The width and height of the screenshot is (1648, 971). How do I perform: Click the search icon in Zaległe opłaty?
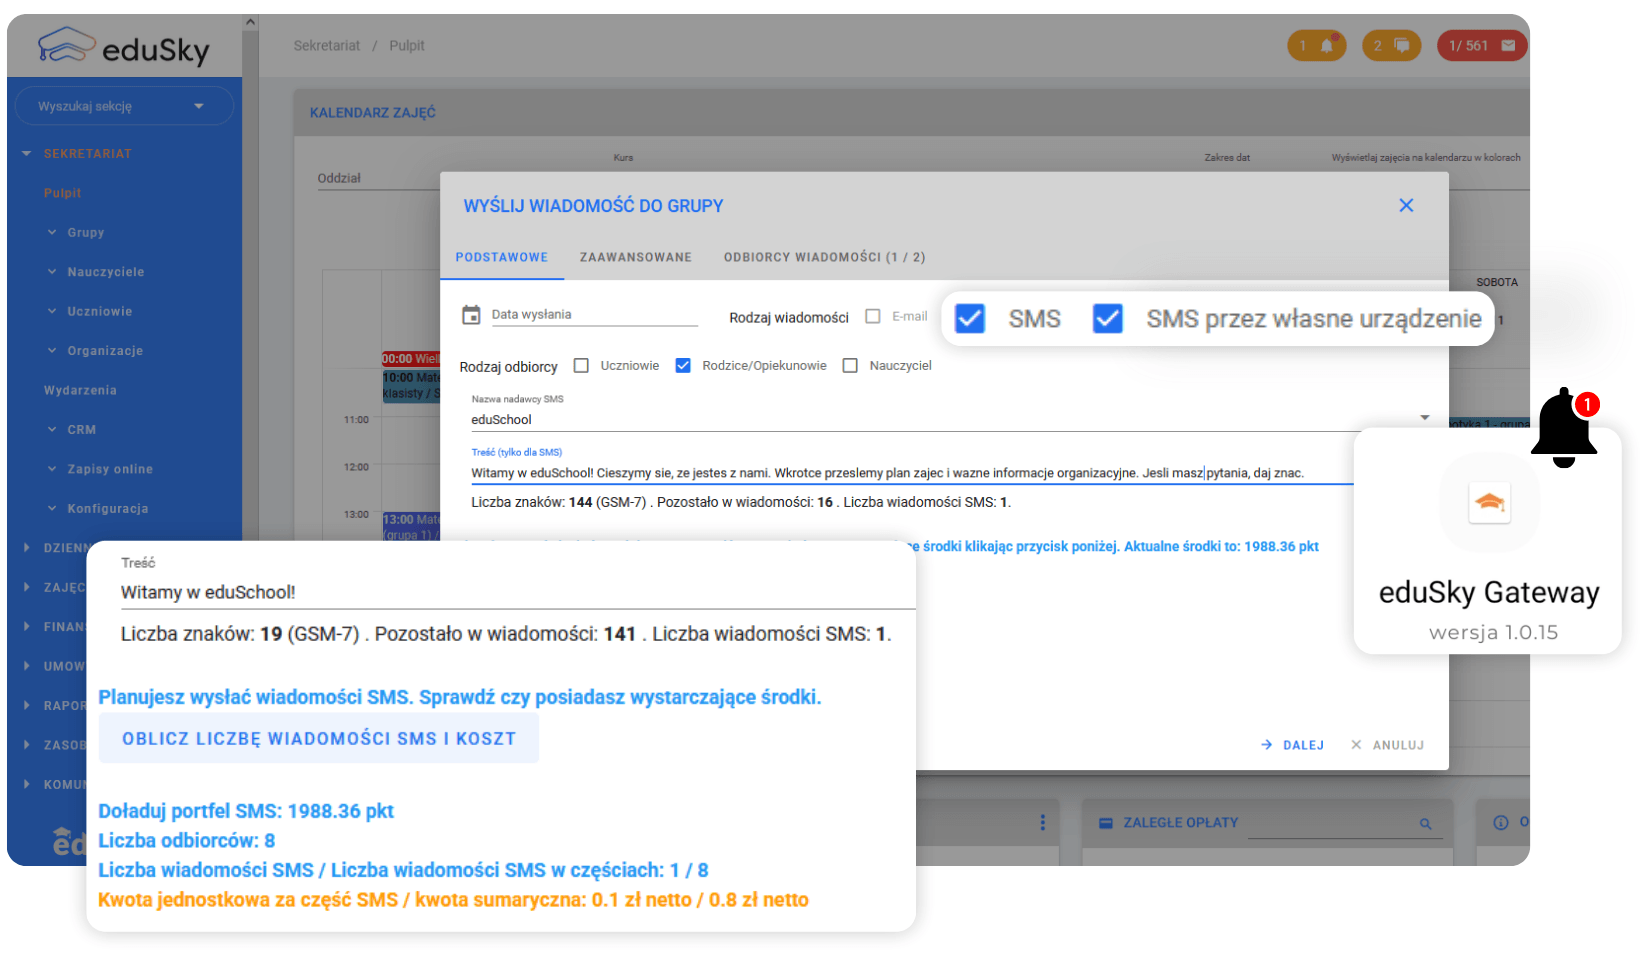click(x=1425, y=824)
